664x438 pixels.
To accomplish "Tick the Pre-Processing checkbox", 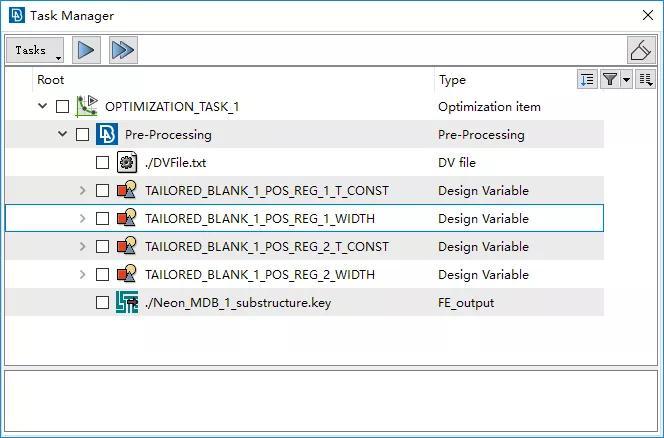I will pos(82,135).
